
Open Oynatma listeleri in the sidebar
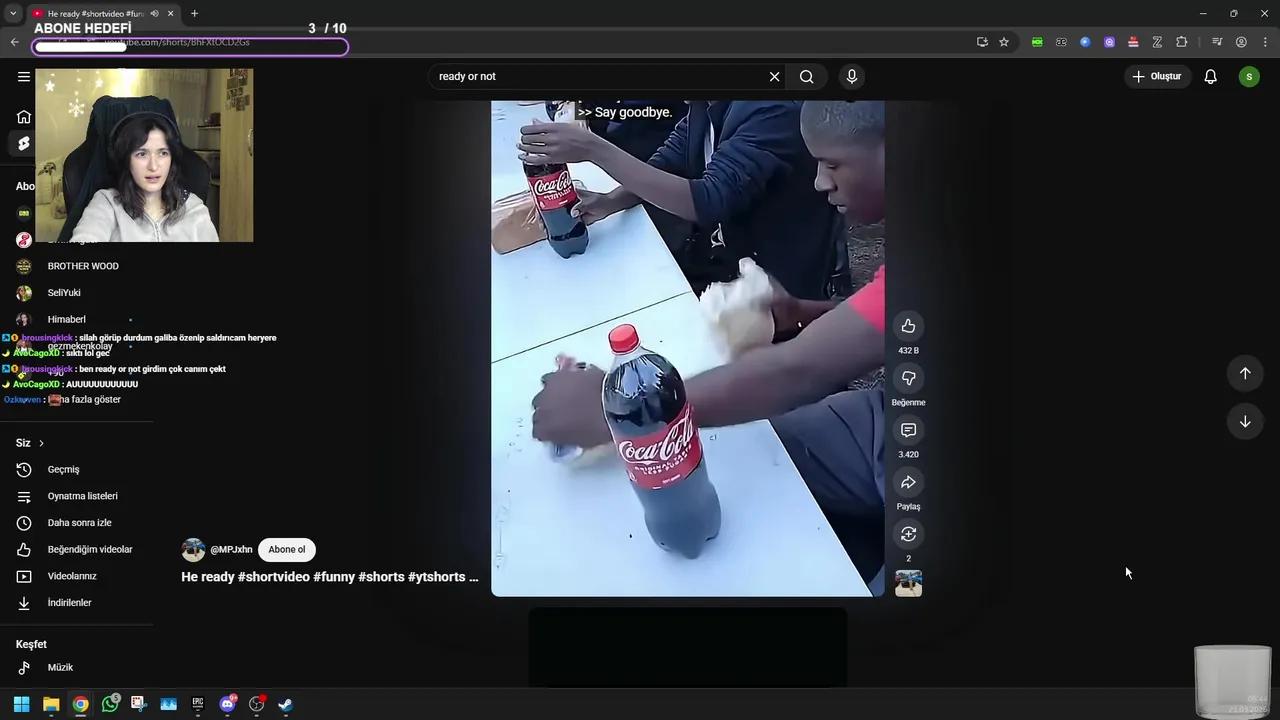pos(76,496)
